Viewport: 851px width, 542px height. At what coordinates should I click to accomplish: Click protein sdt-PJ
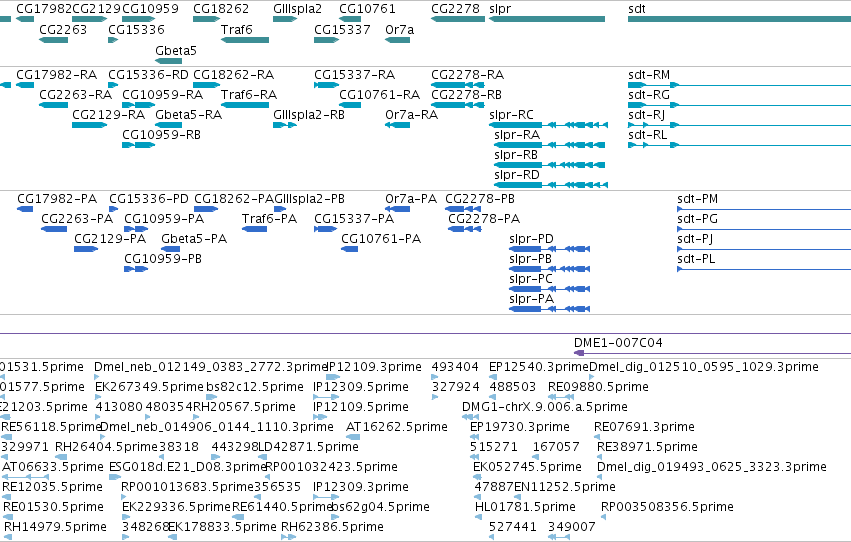point(764,249)
